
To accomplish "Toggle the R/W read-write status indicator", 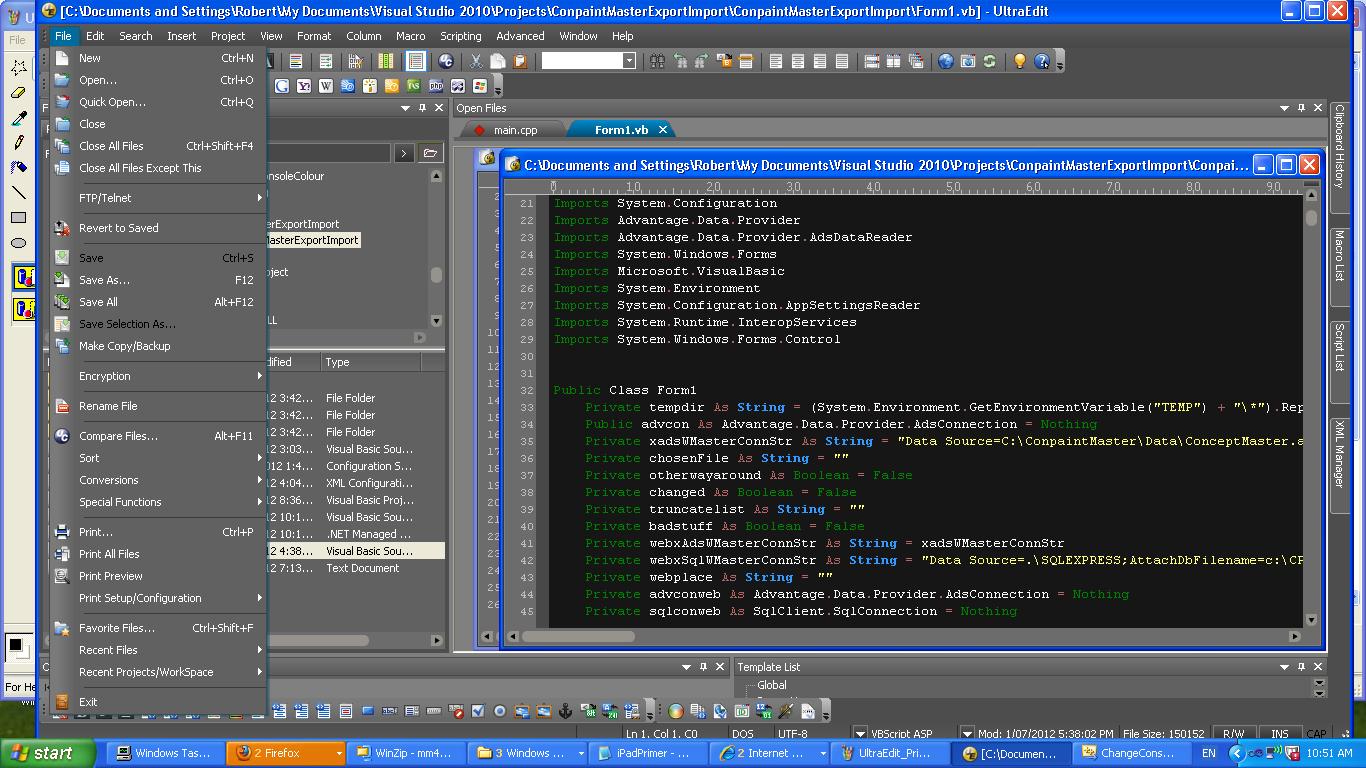I will (x=1233, y=734).
